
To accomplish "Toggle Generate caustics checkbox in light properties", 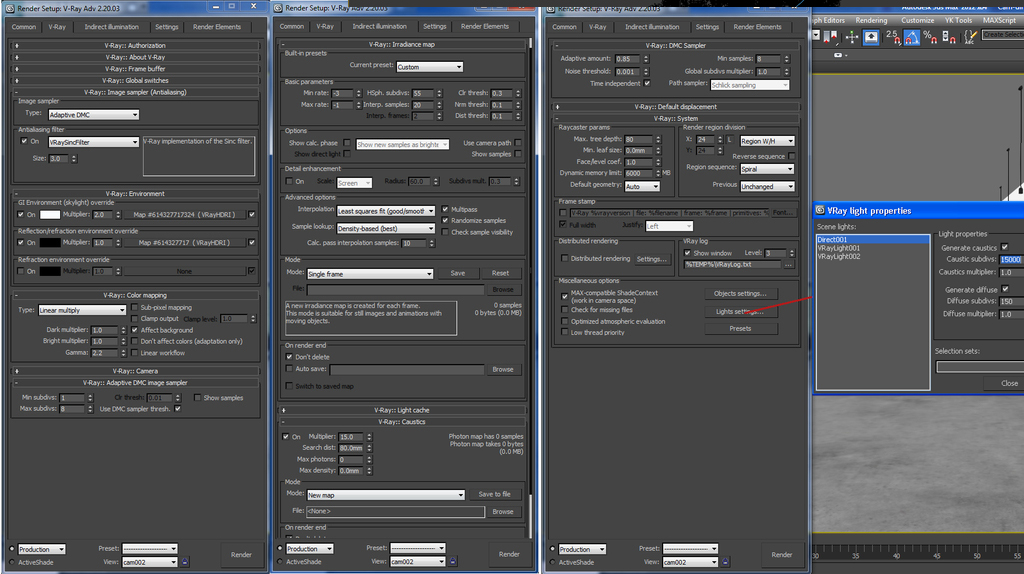I will click(1004, 247).
